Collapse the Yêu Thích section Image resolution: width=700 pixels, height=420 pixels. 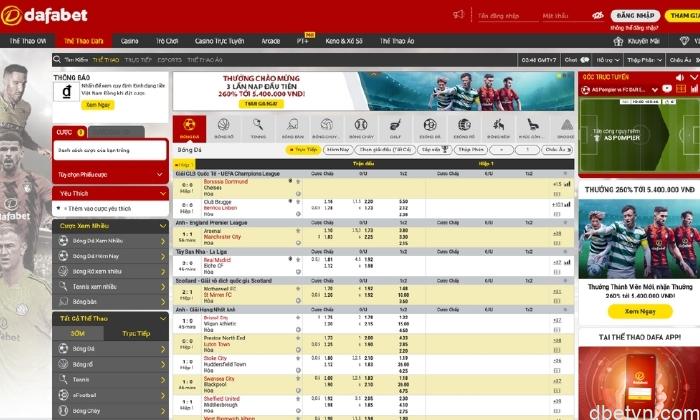(163, 193)
